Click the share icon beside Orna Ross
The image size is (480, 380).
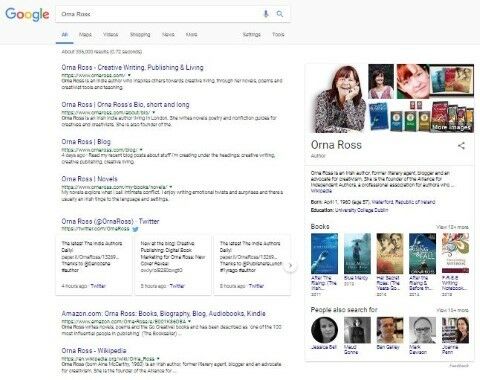pos(461,146)
